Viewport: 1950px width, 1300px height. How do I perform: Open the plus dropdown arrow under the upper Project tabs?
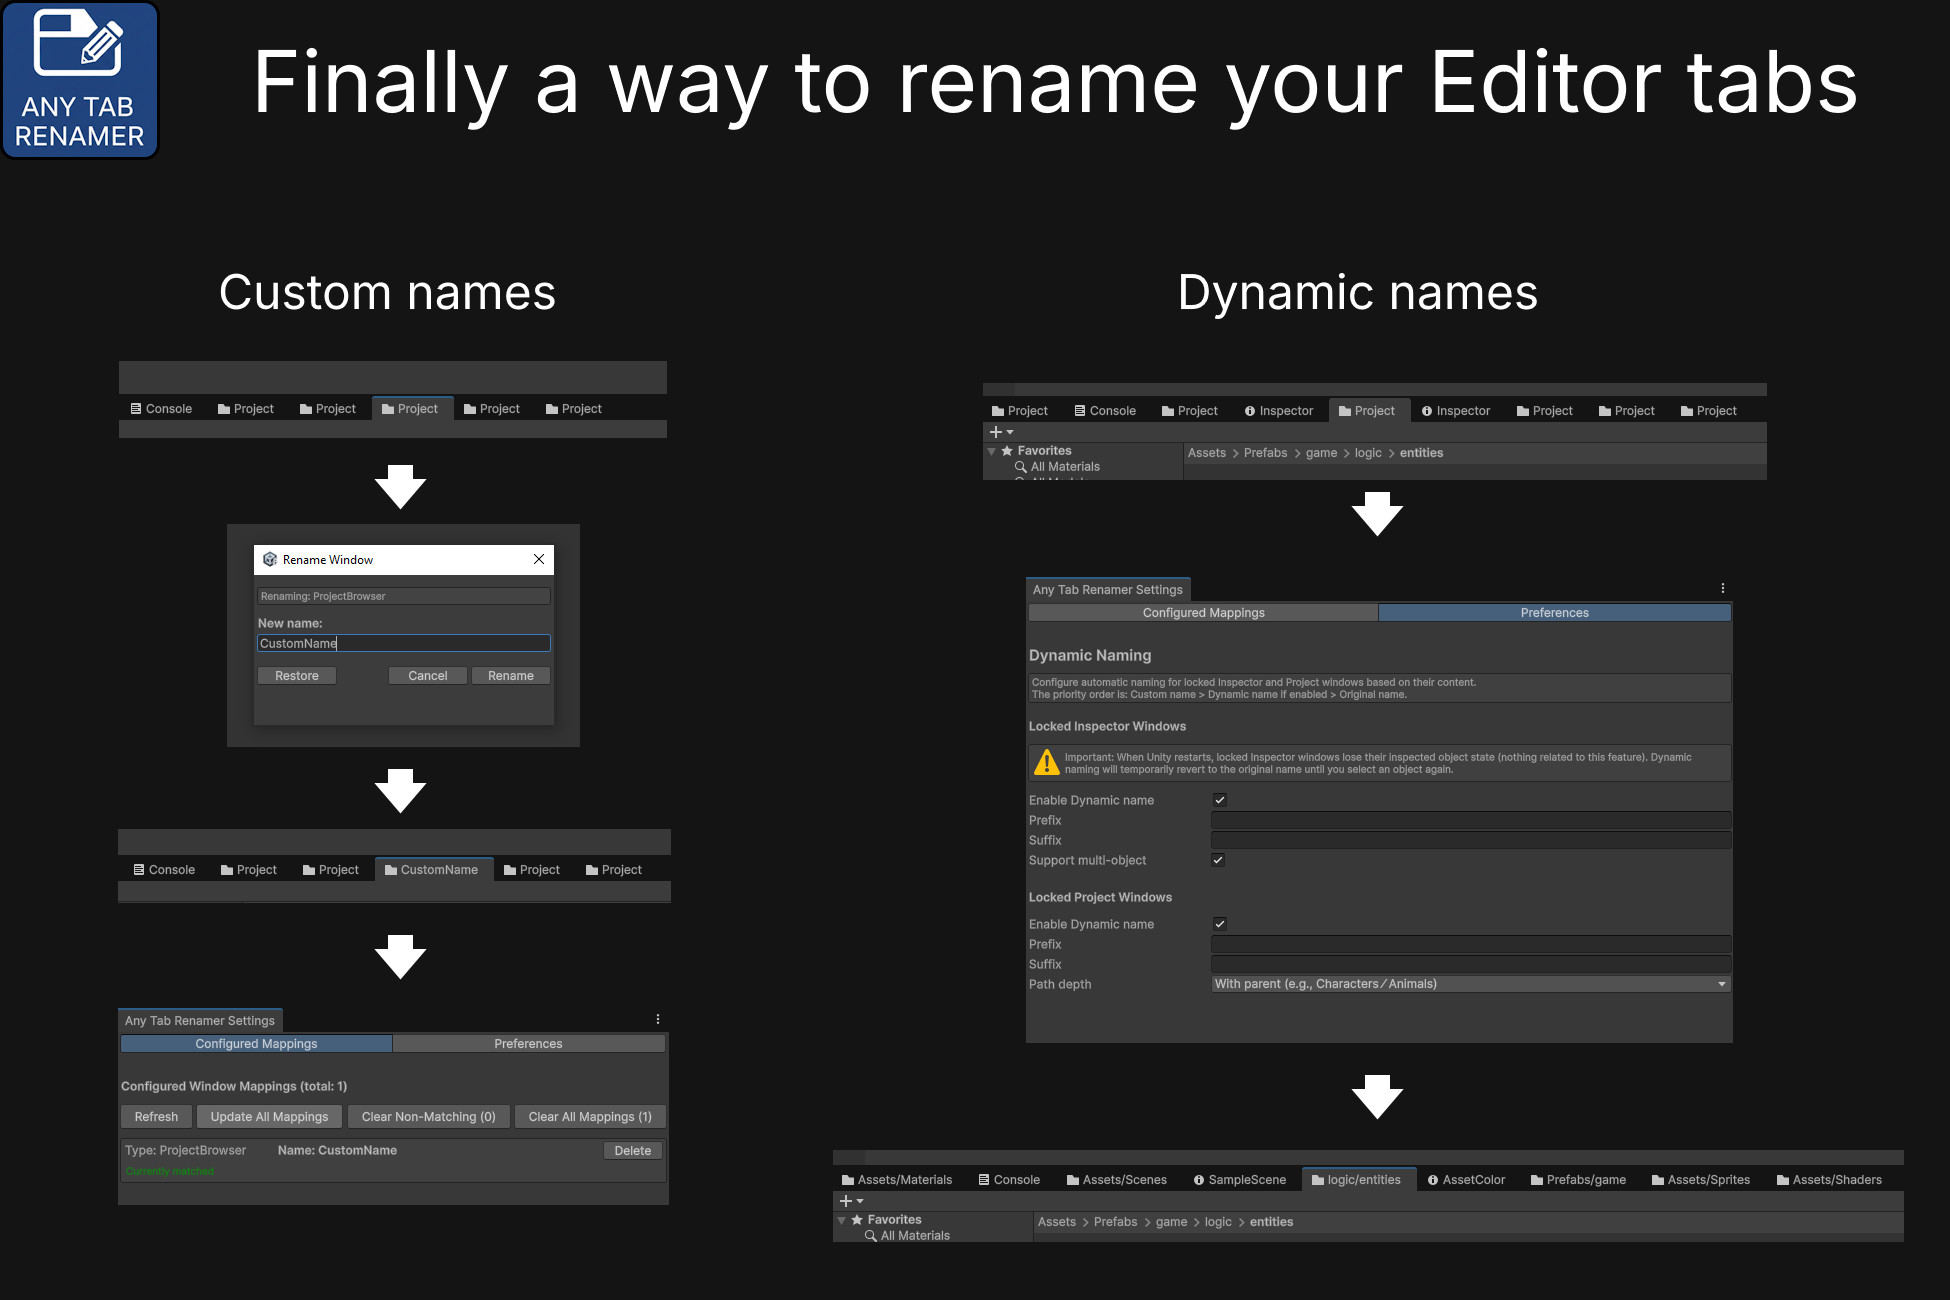[x=1010, y=432]
